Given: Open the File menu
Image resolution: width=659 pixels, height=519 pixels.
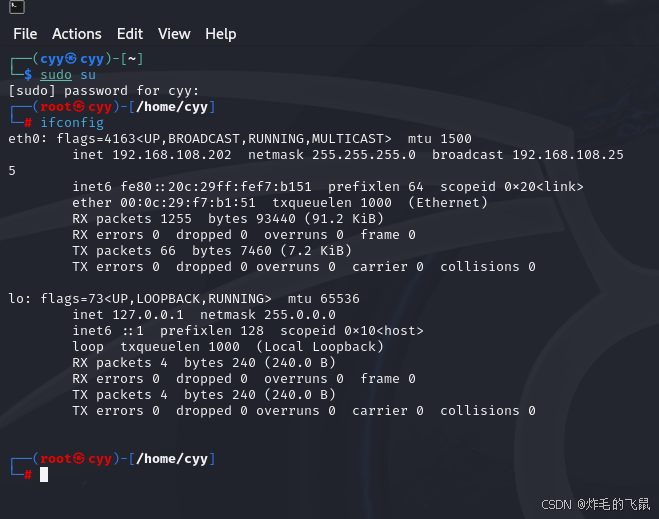Looking at the screenshot, I should click(25, 34).
